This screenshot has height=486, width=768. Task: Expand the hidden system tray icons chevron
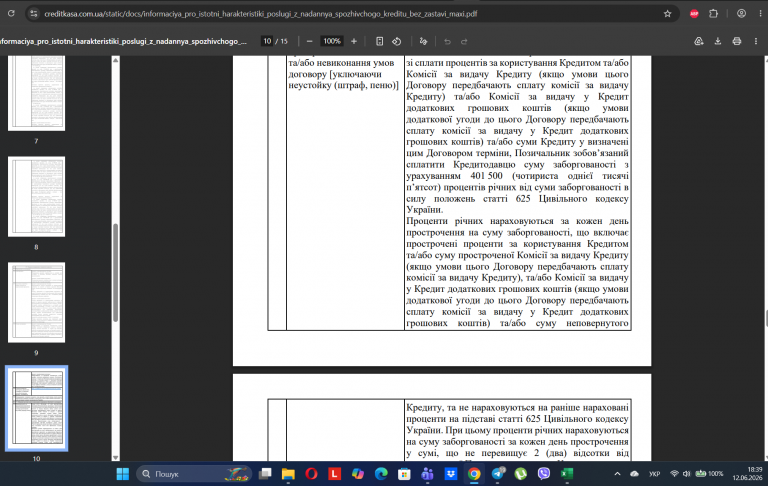click(617, 474)
